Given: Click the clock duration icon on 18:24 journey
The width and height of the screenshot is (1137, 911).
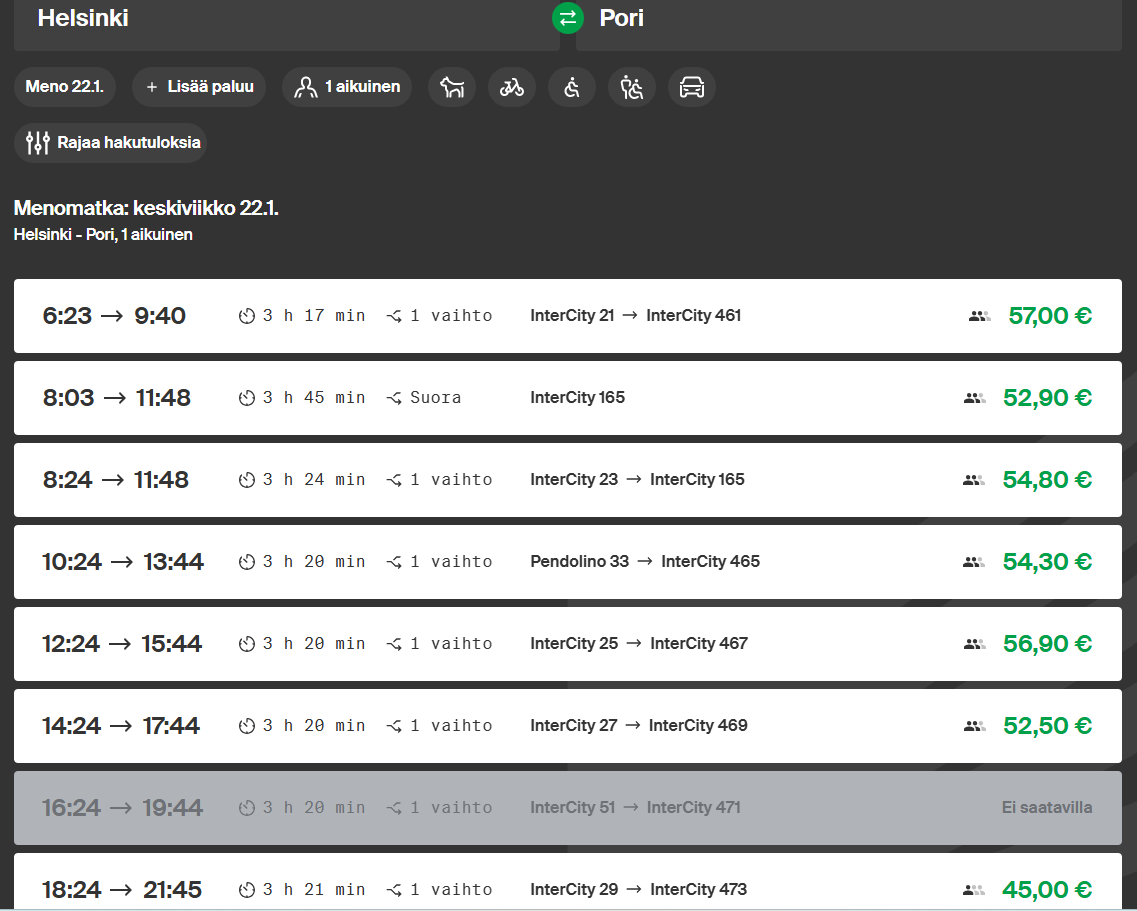Looking at the screenshot, I should click(x=248, y=890).
